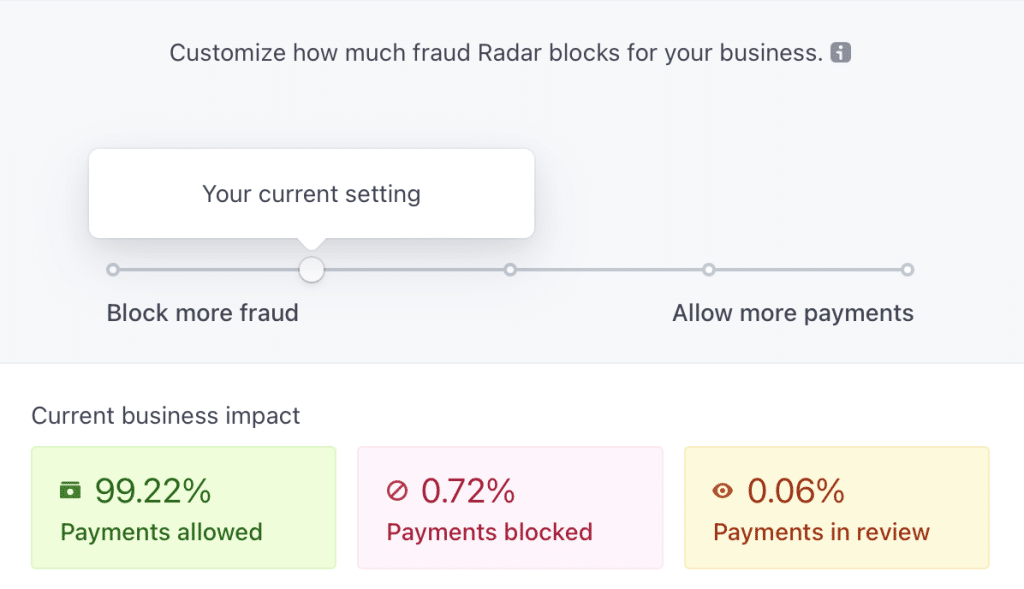
Task: Click the cash icon in Payments allowed
Action: (x=71, y=490)
